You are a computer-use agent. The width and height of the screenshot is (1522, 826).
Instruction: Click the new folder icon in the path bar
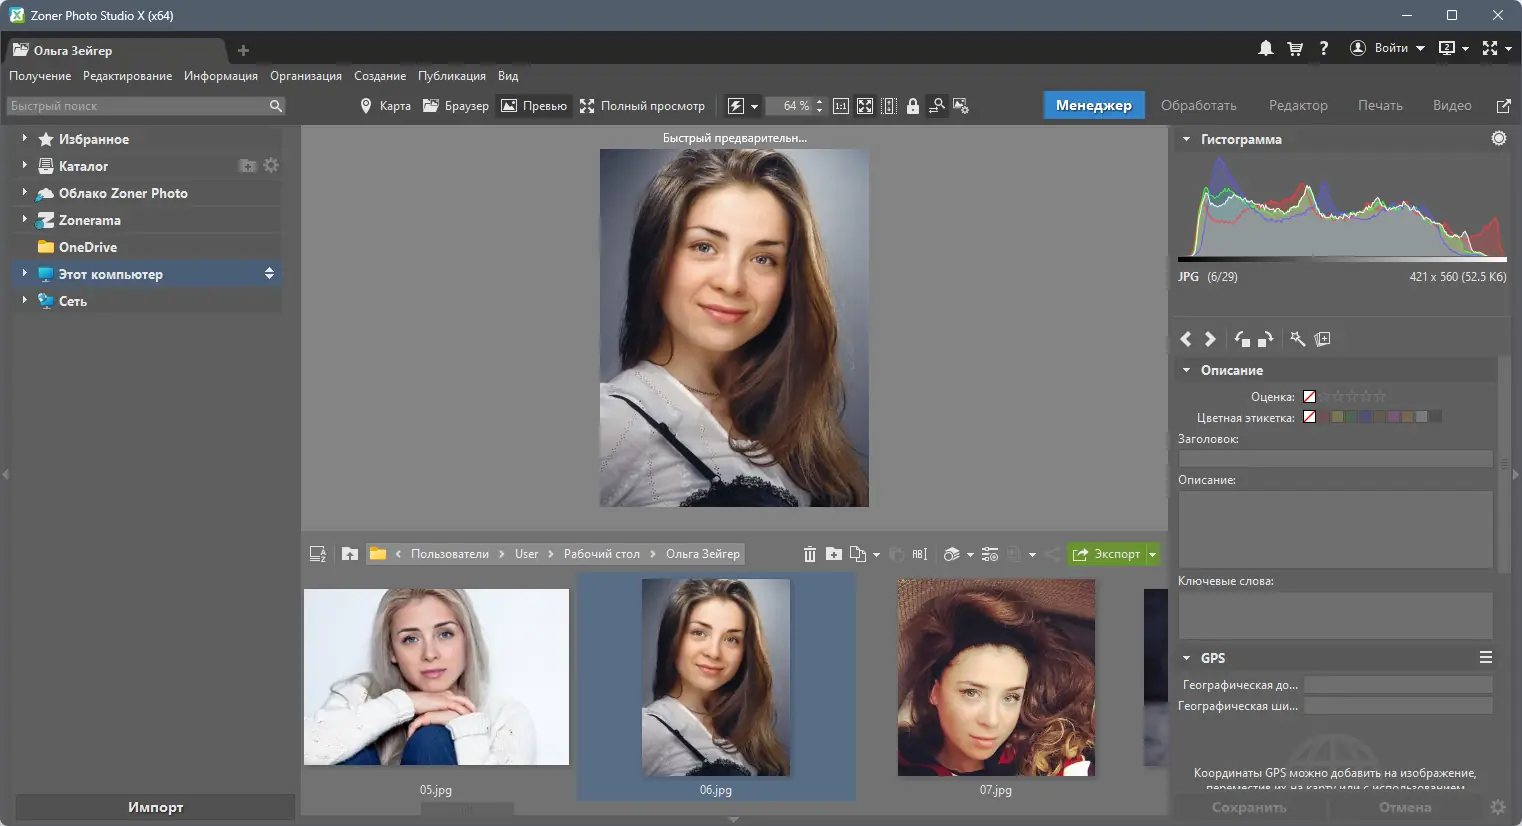point(834,554)
